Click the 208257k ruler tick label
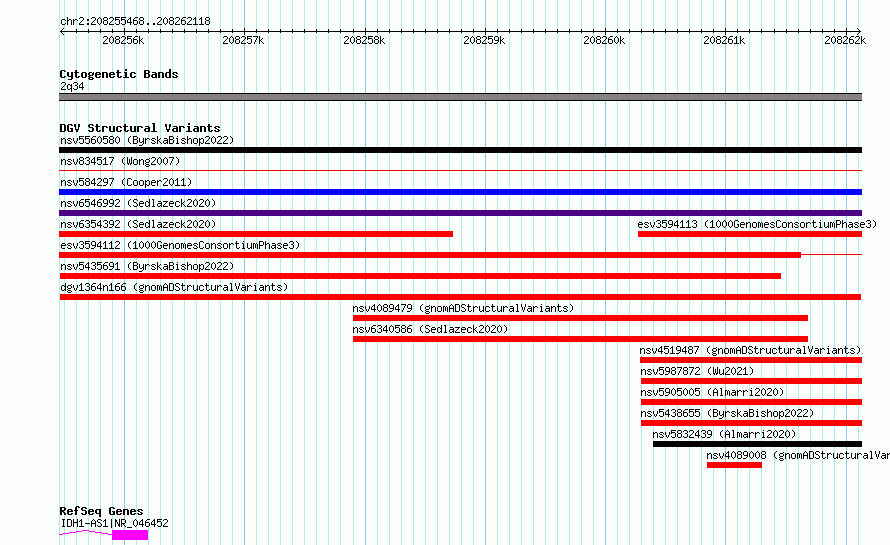The width and height of the screenshot is (890, 545). click(x=243, y=40)
